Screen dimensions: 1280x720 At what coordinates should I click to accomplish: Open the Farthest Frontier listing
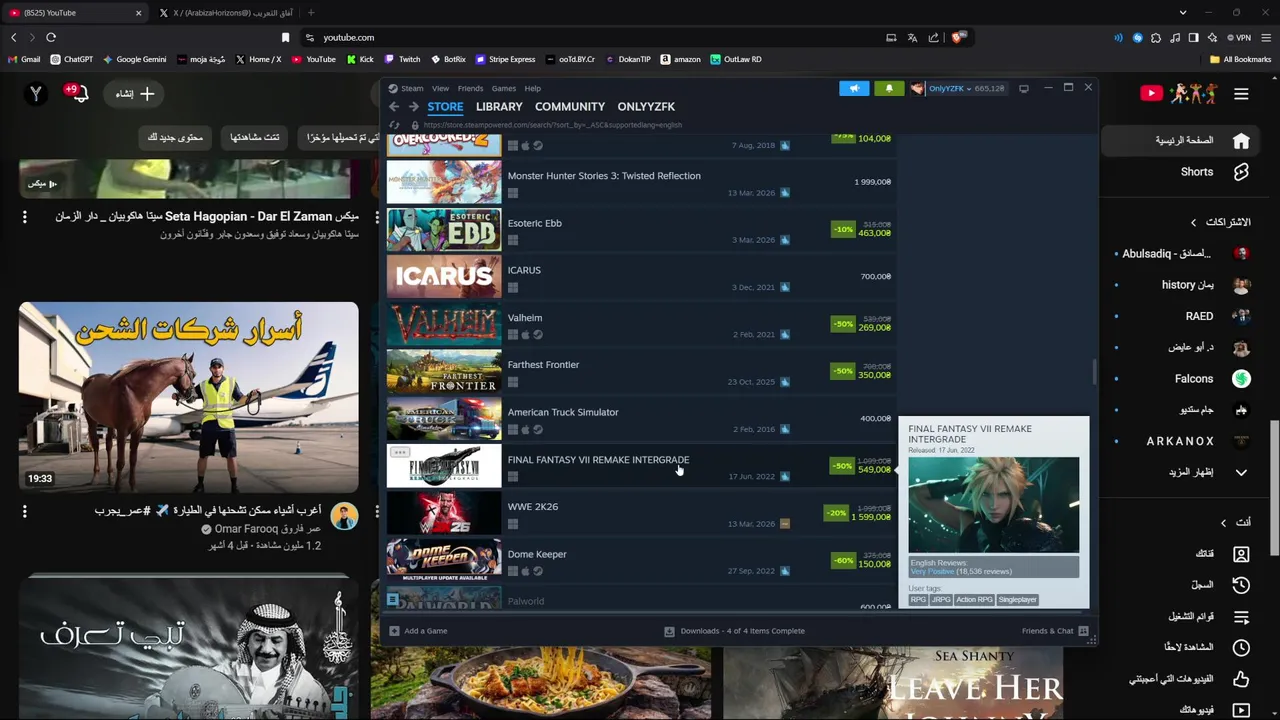[640, 371]
